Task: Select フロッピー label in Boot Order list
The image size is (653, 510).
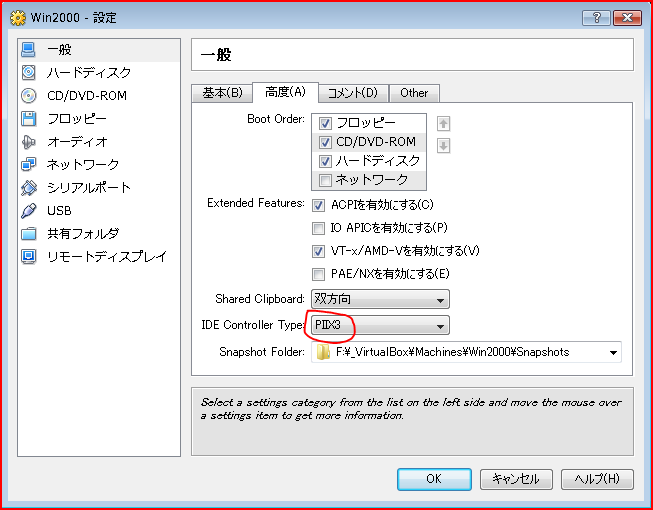Action: pos(366,123)
